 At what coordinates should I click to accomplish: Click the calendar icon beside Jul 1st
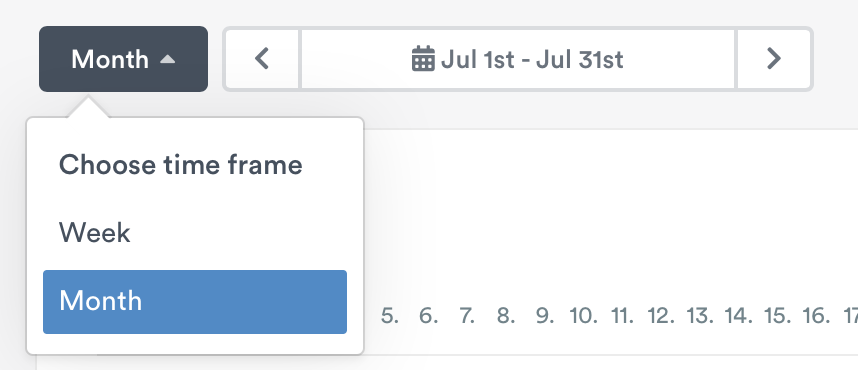pos(423,59)
